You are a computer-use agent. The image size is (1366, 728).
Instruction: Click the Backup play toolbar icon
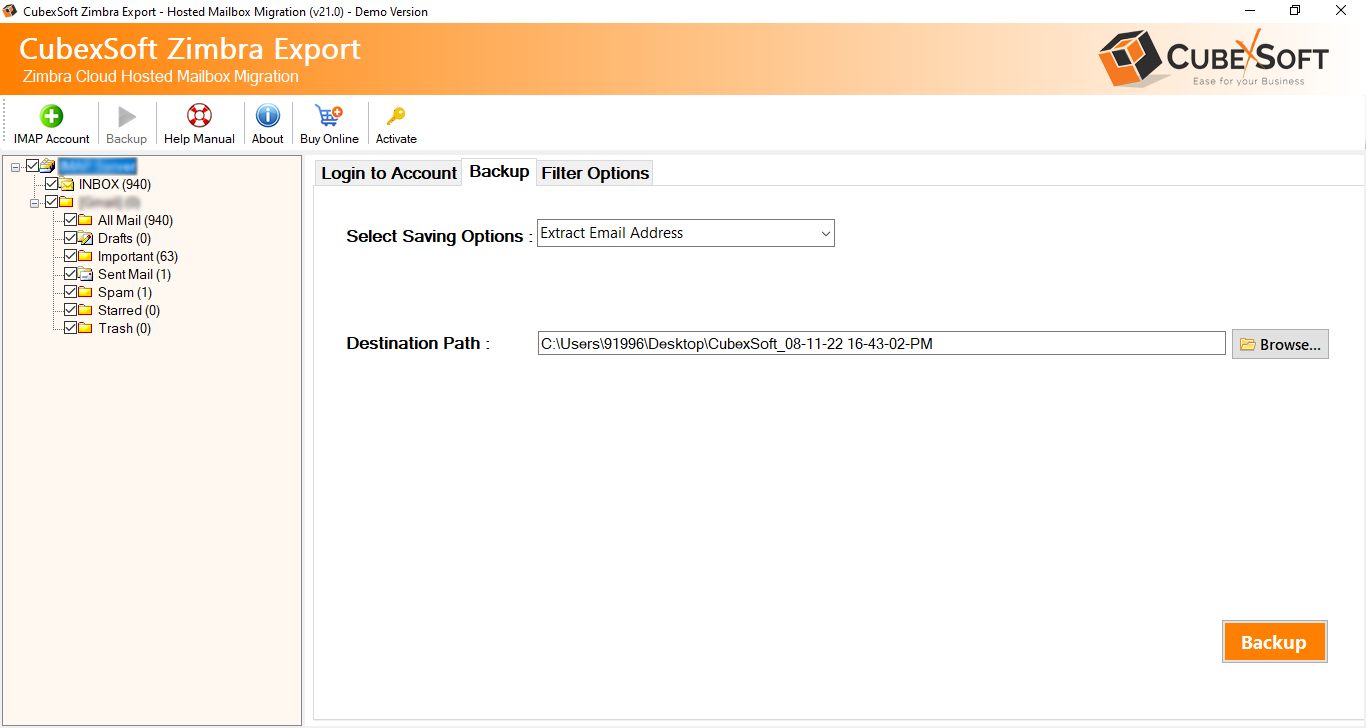tap(126, 116)
